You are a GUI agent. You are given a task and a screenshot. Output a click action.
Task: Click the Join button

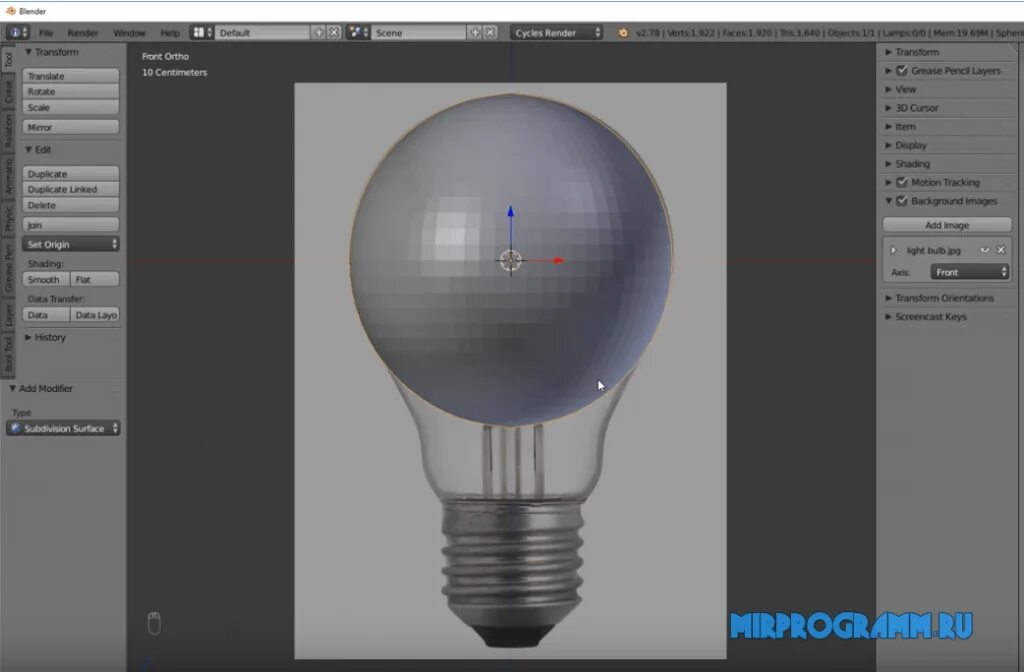click(71, 225)
